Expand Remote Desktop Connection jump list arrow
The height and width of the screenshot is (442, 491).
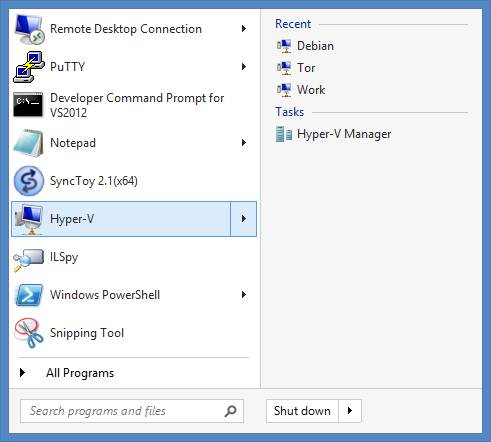click(x=244, y=29)
